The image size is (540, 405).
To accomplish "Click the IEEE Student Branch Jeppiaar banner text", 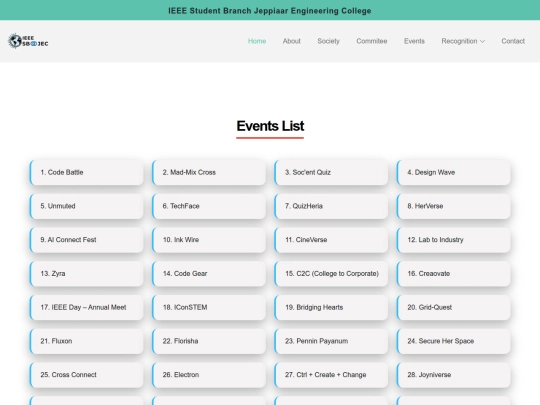I will point(270,11).
